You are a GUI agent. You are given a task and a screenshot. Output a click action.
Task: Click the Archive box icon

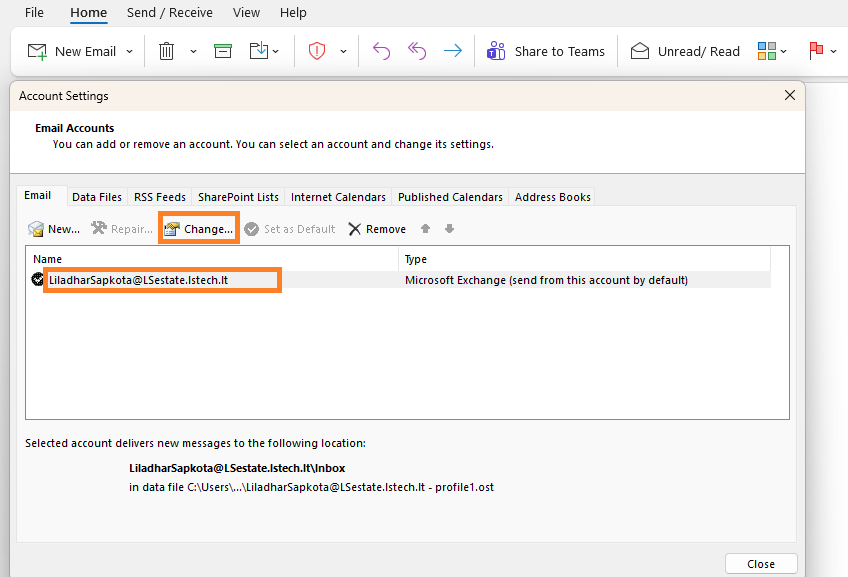(x=223, y=51)
